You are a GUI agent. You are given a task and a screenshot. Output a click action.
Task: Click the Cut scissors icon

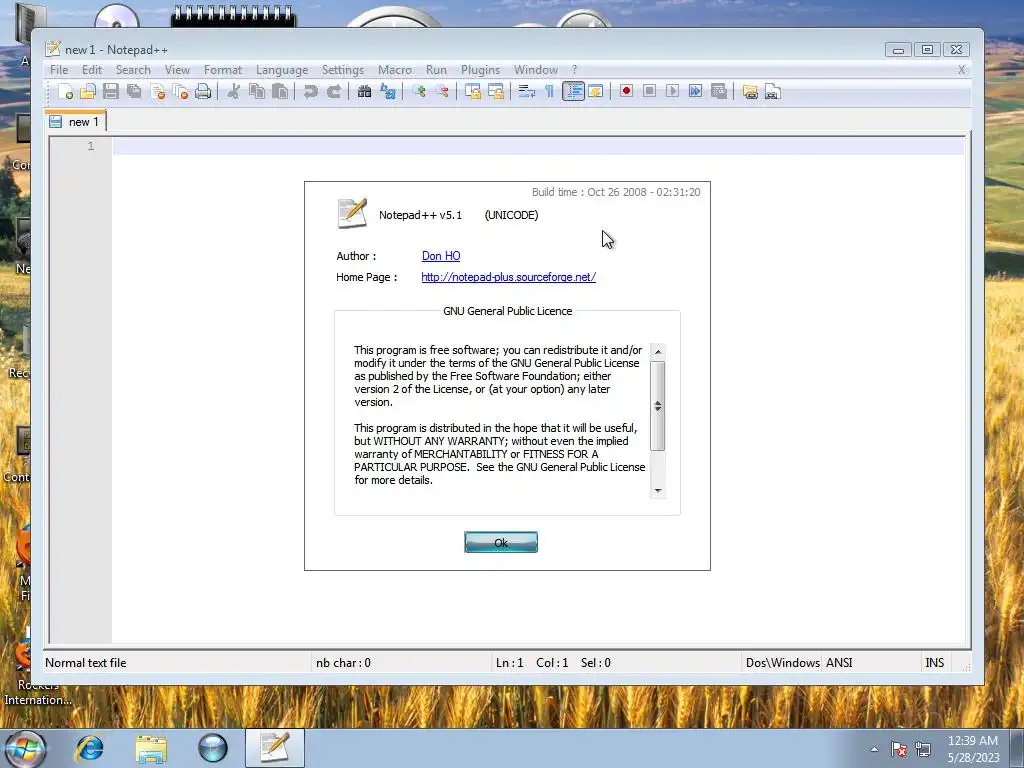pyautogui.click(x=233, y=91)
